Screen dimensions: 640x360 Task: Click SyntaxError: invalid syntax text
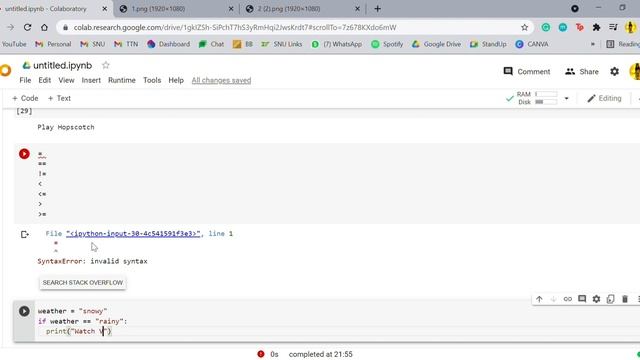[x=92, y=261]
